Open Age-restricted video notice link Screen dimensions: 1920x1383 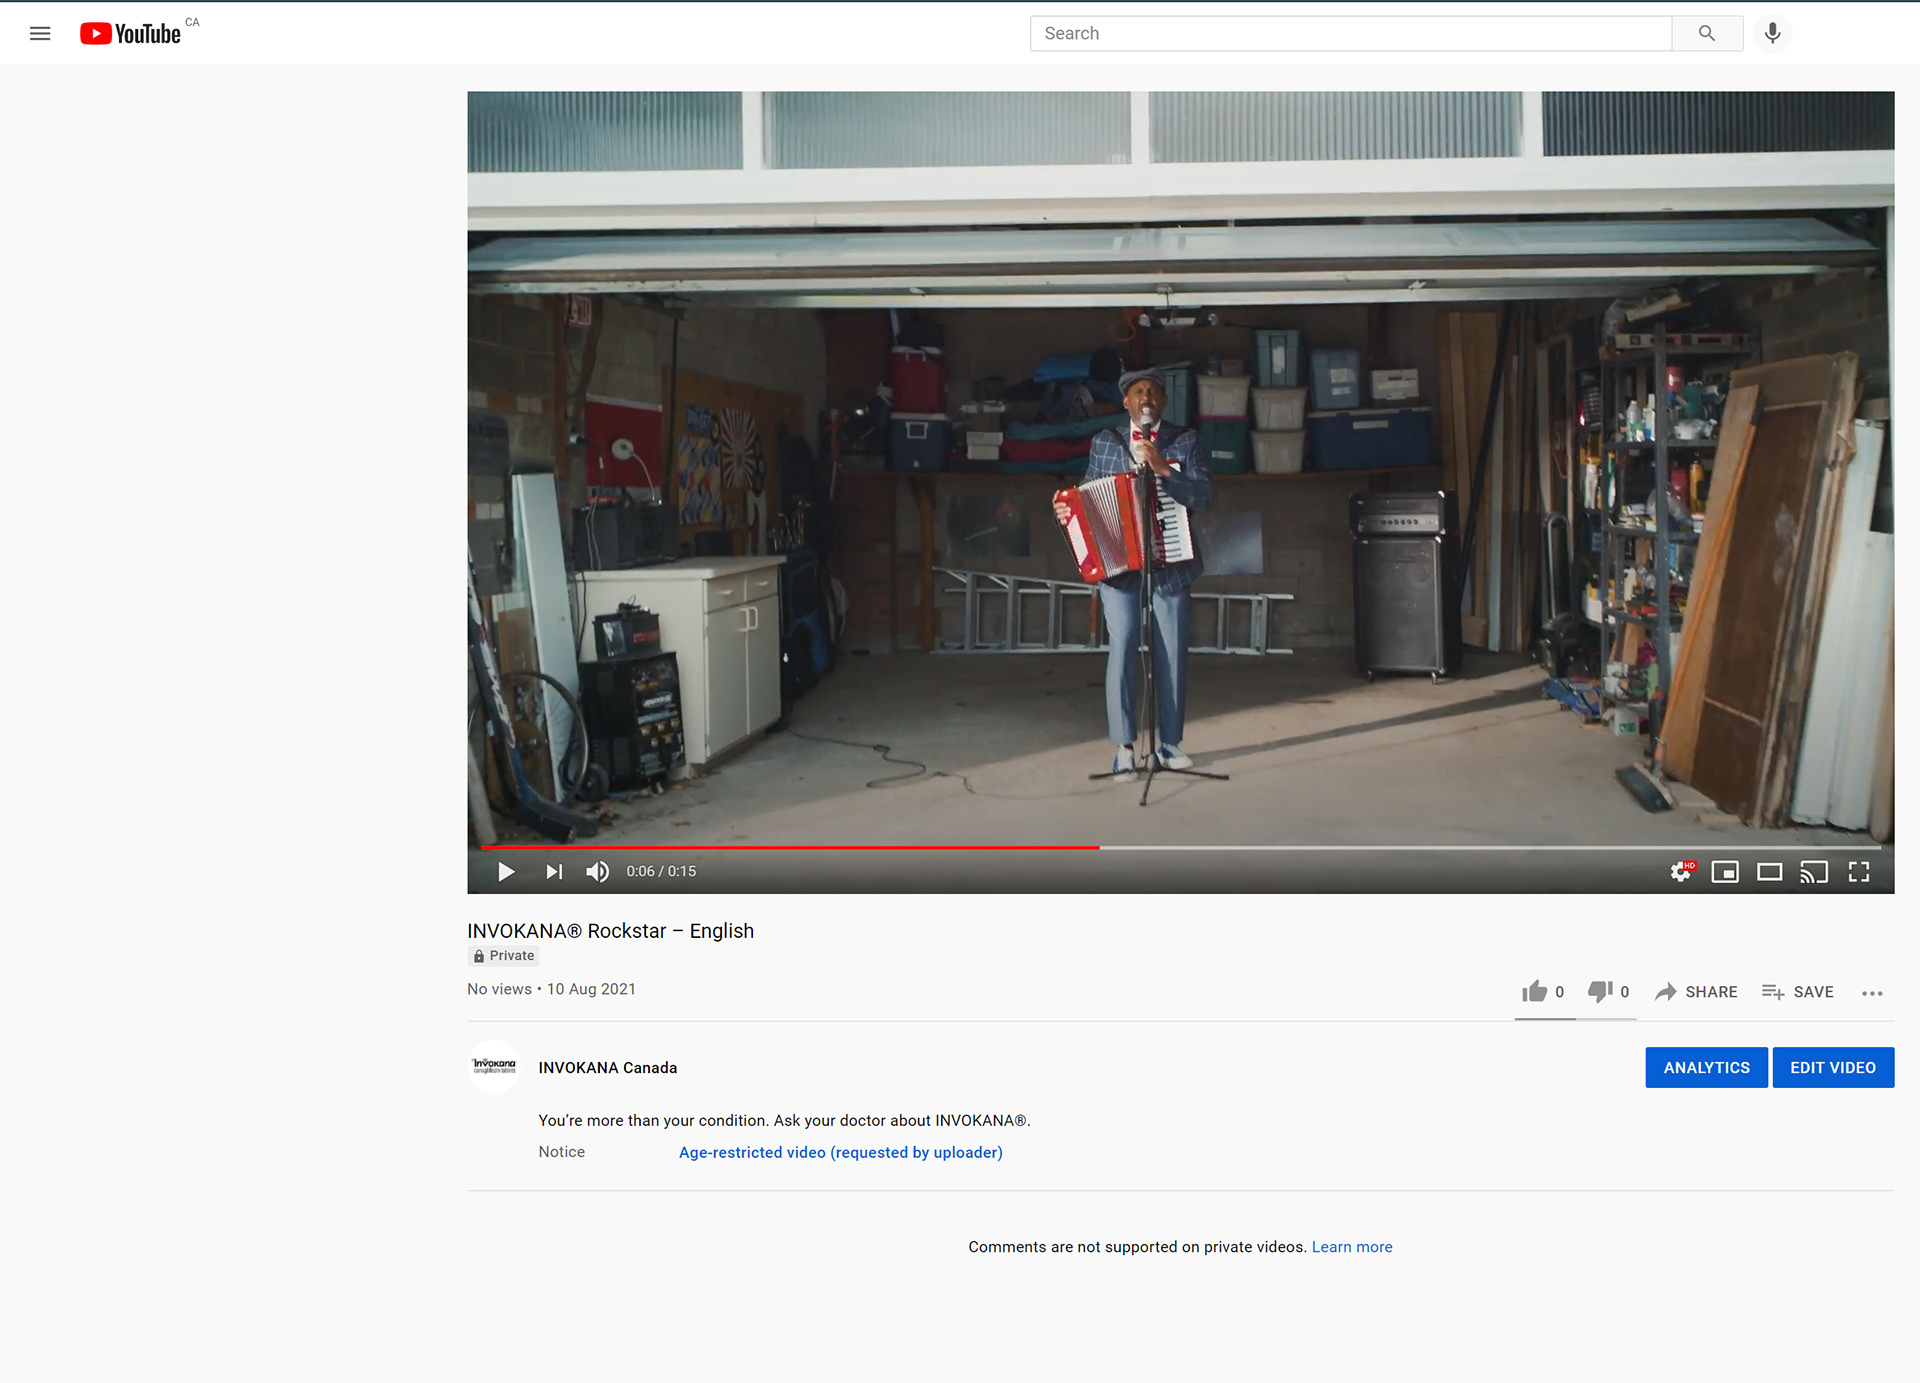click(840, 1152)
